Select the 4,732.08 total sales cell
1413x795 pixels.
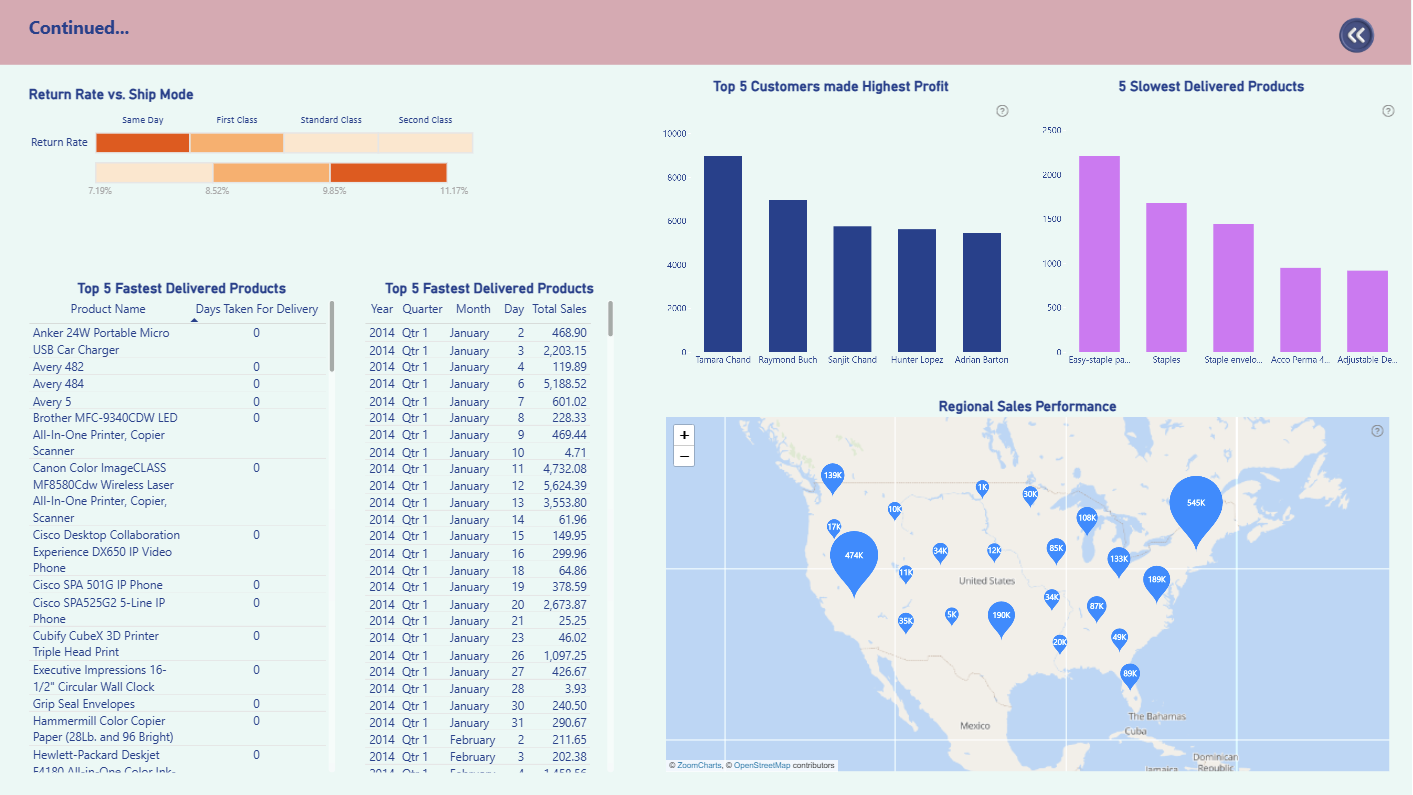point(564,469)
